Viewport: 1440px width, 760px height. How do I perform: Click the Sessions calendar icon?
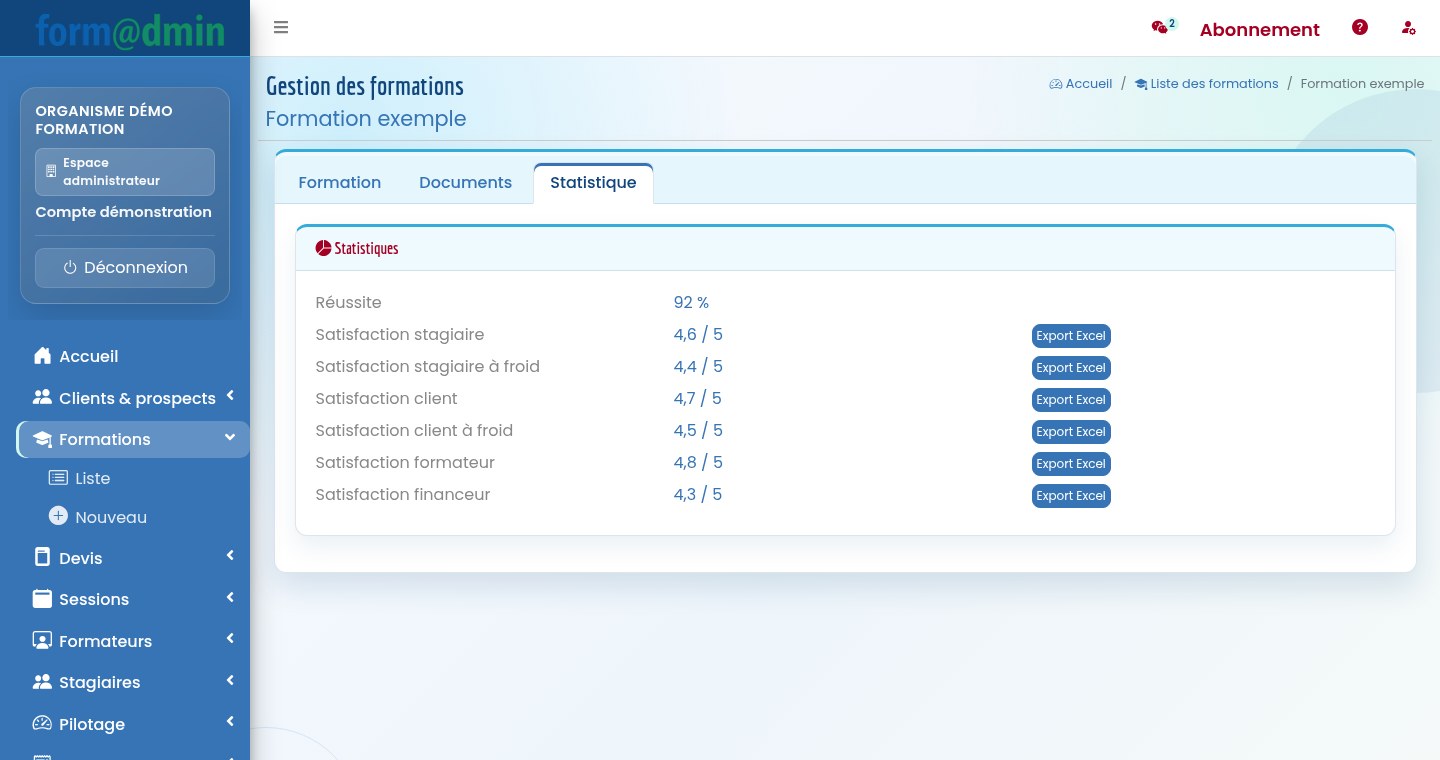(x=42, y=599)
